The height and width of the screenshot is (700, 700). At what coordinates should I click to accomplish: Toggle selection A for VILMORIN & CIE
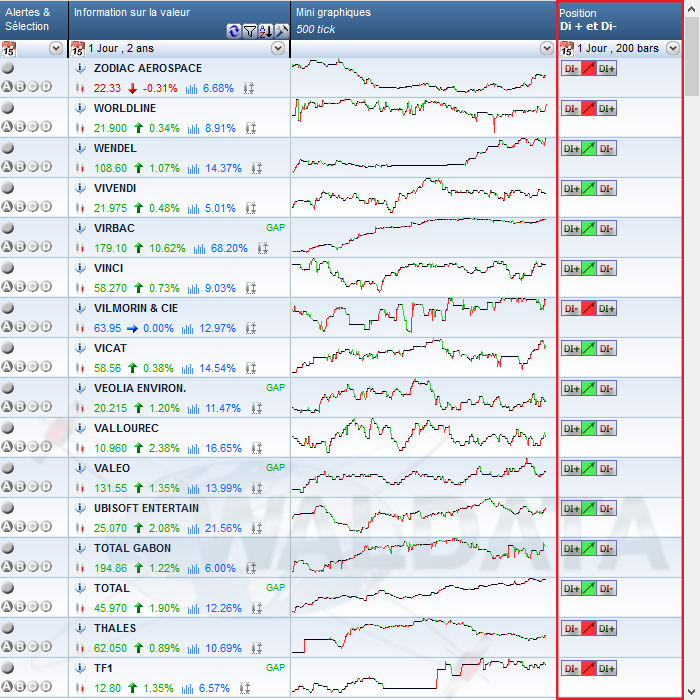click(7, 326)
